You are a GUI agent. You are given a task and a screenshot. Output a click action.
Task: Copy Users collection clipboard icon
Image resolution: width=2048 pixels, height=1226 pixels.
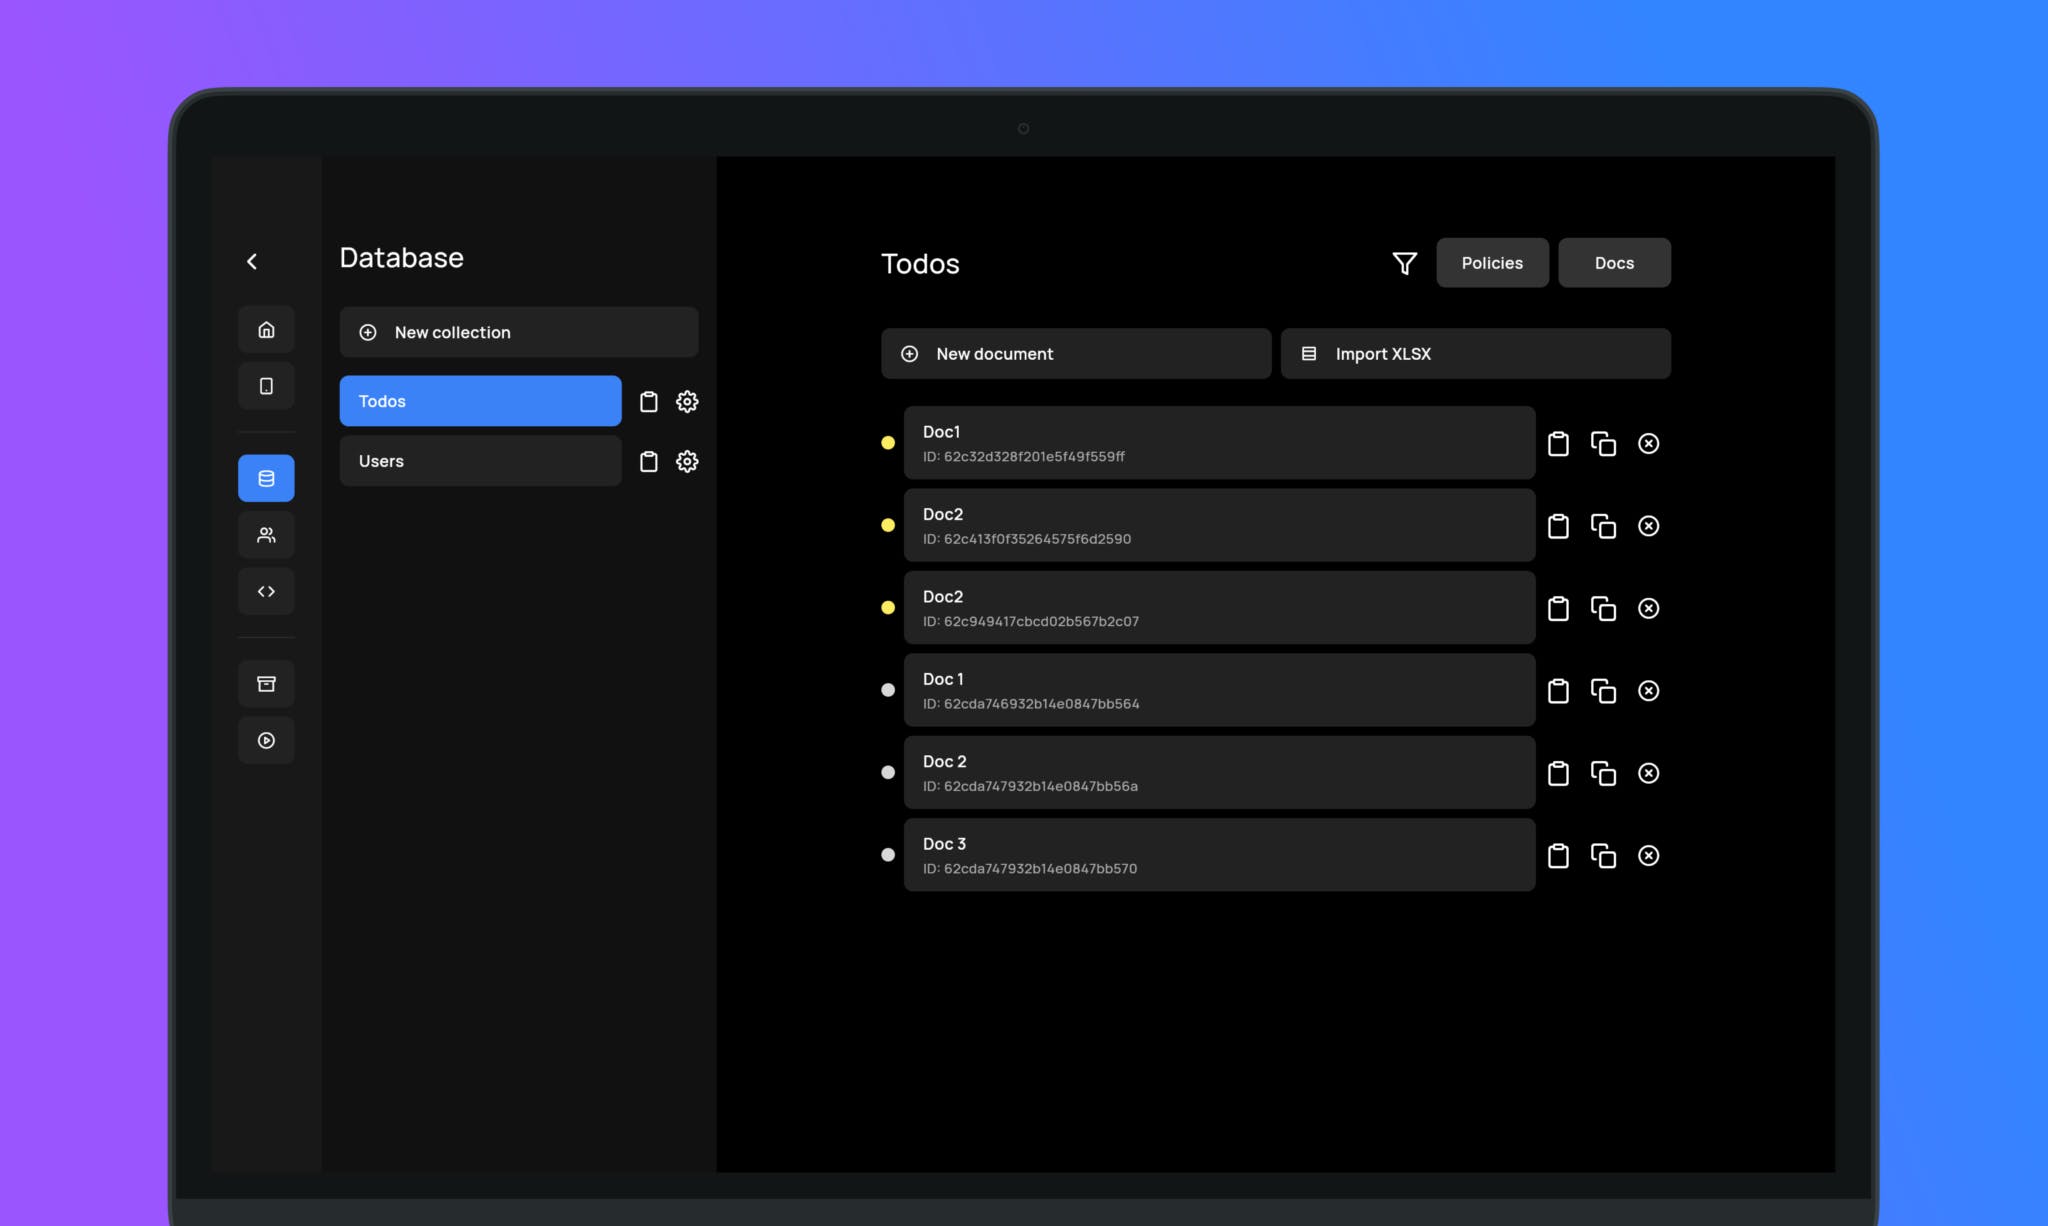[x=649, y=462]
